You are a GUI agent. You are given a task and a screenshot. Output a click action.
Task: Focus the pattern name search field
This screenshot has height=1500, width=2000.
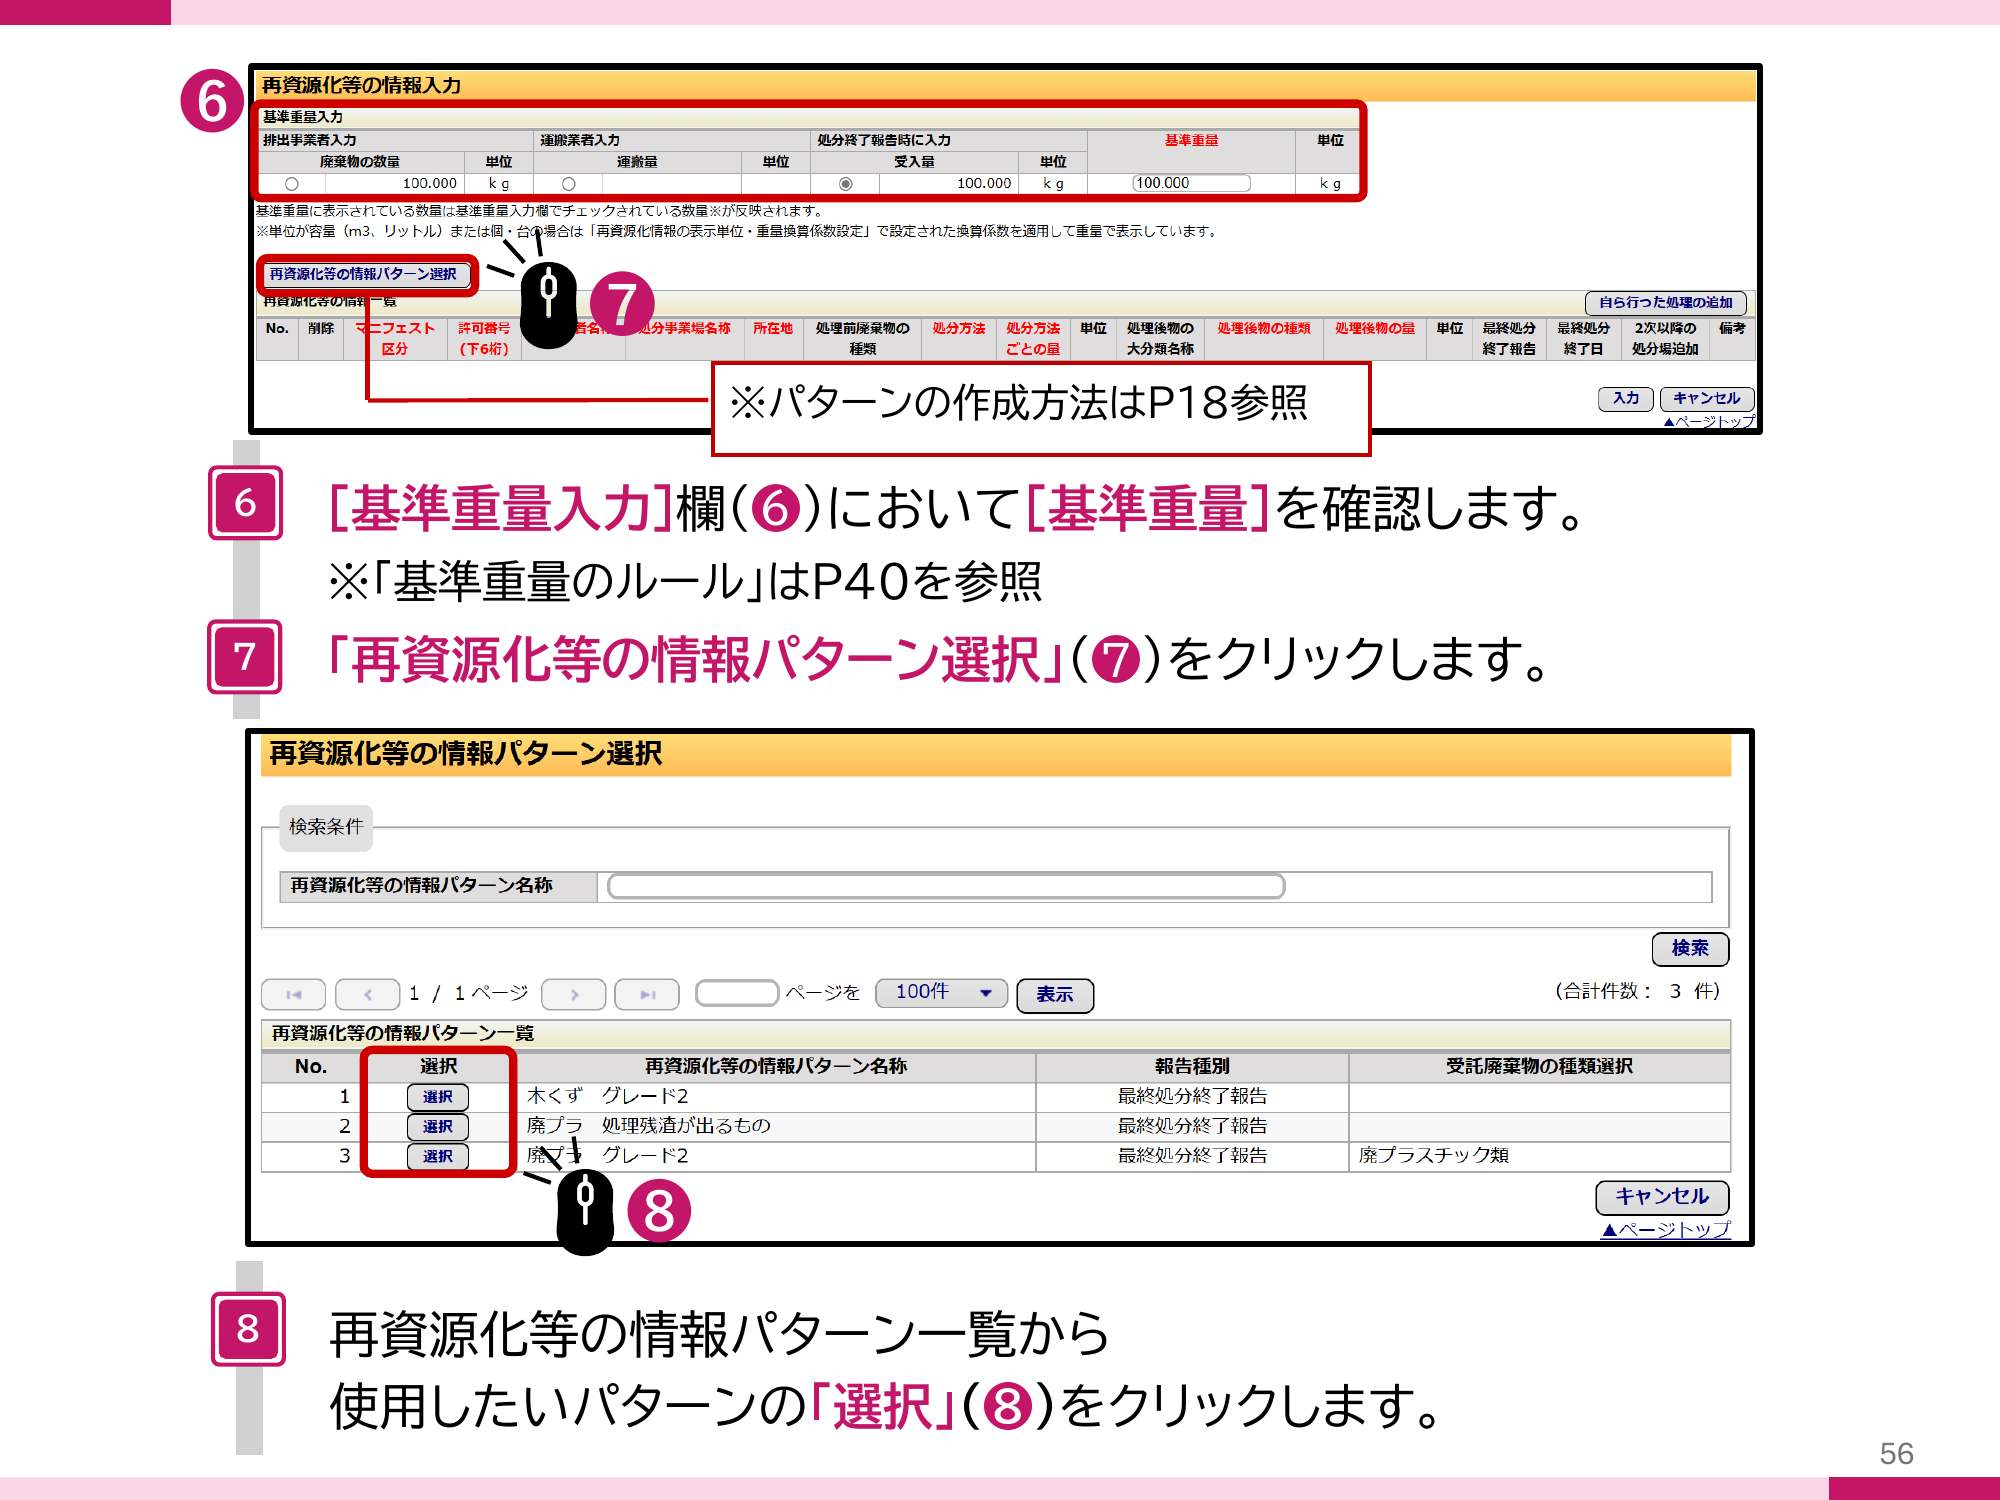(946, 886)
